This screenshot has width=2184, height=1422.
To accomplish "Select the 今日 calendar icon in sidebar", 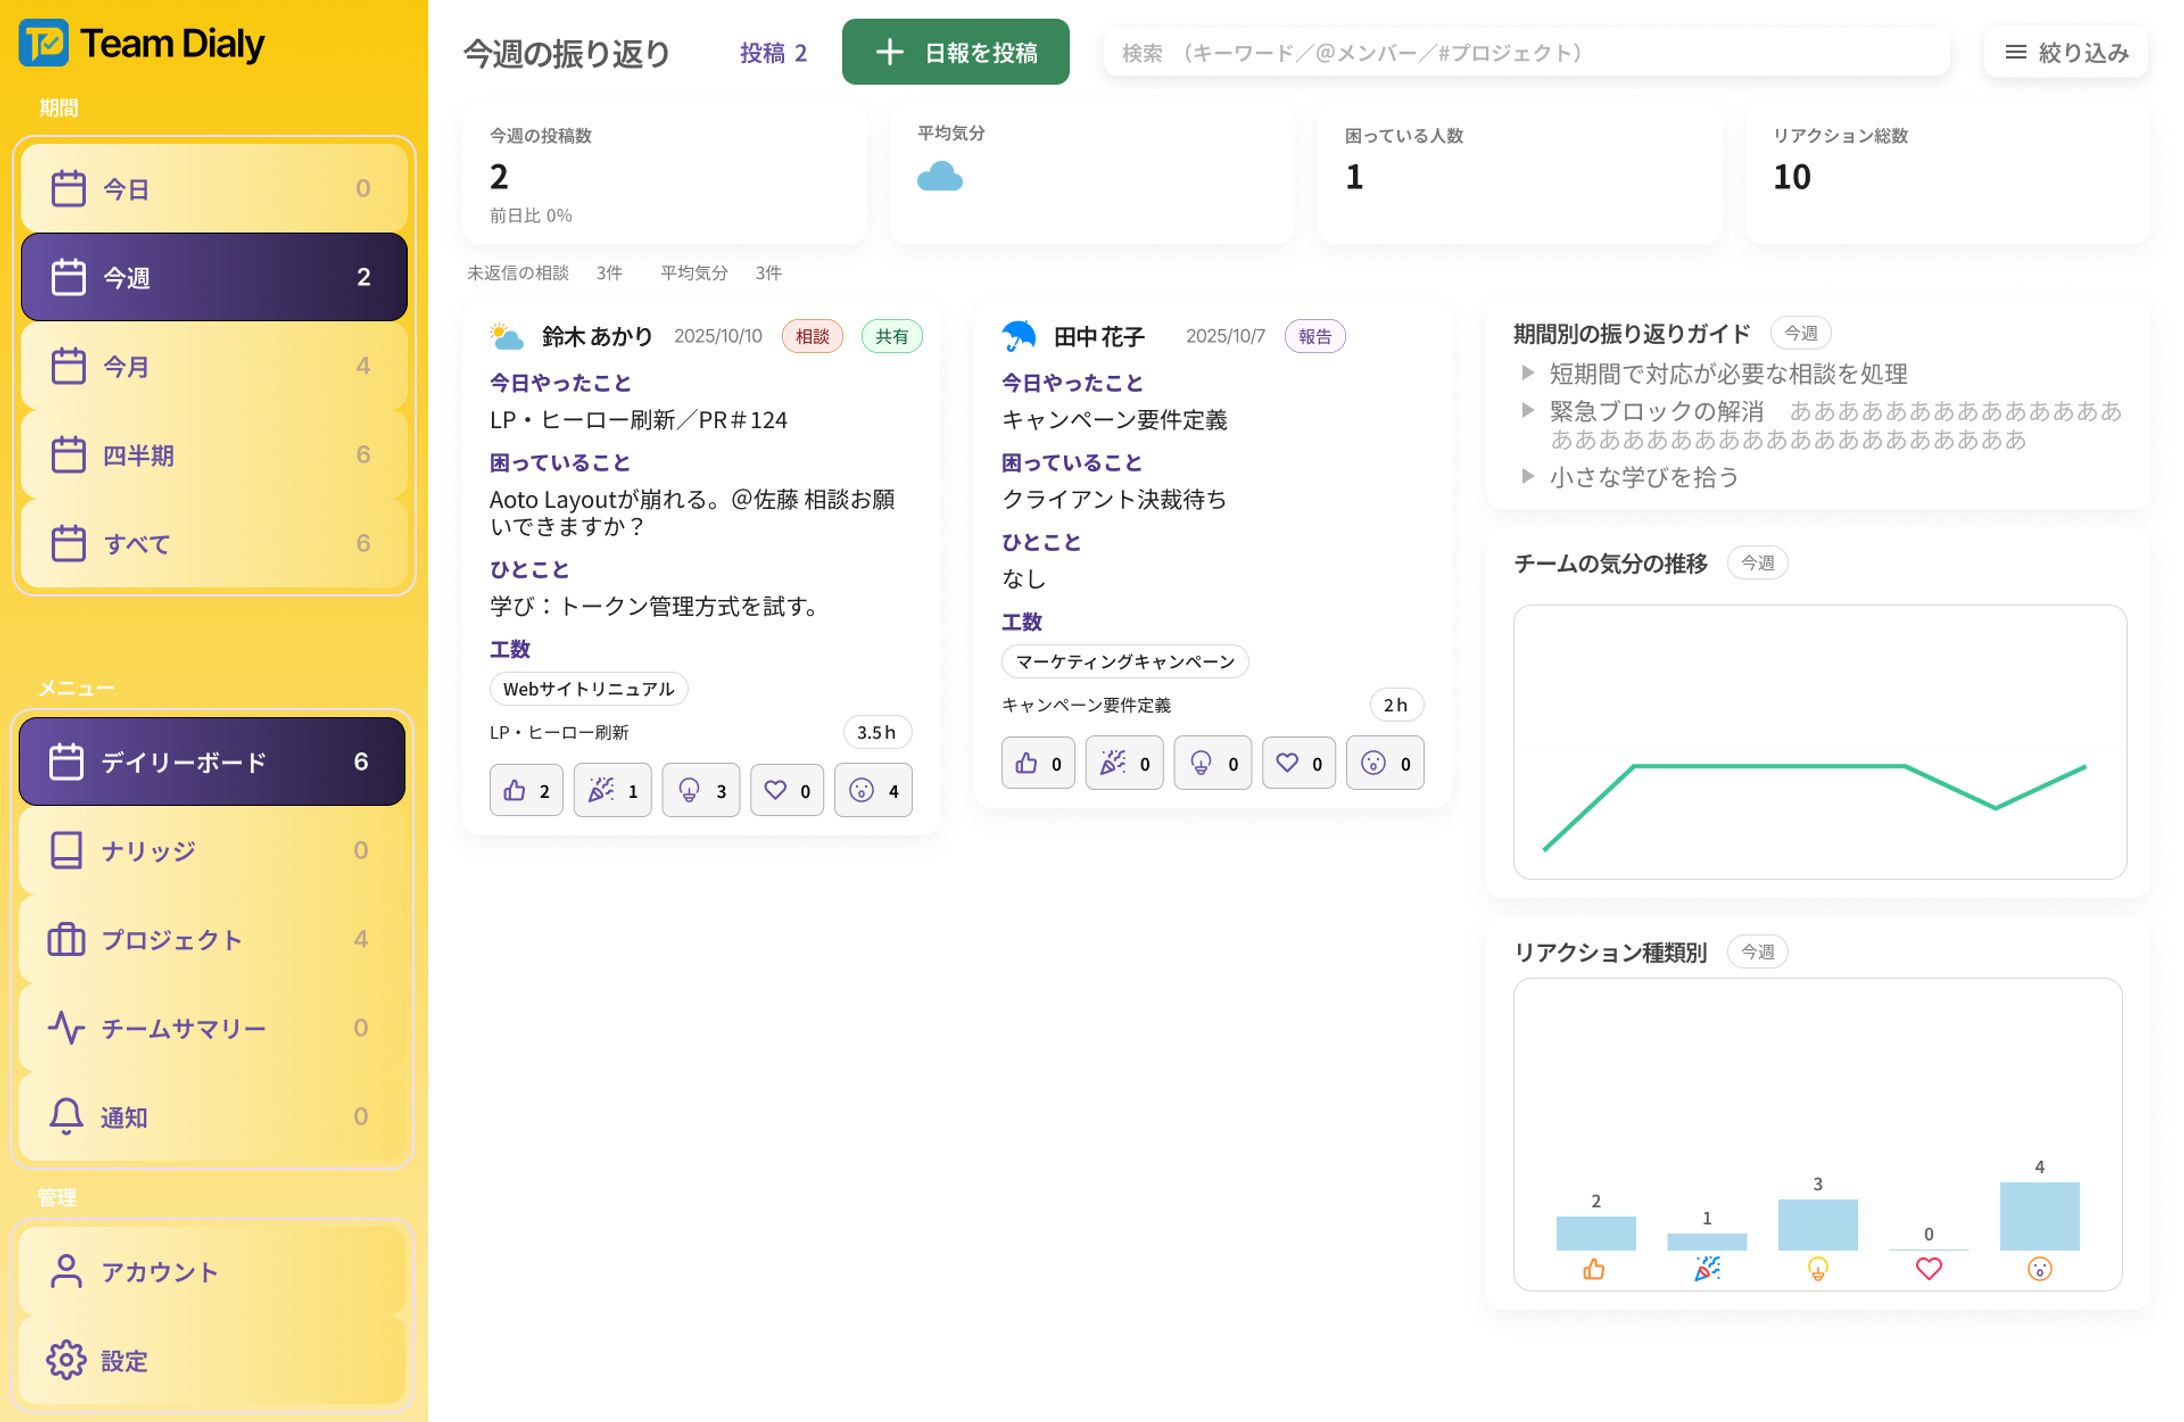I will coord(70,187).
